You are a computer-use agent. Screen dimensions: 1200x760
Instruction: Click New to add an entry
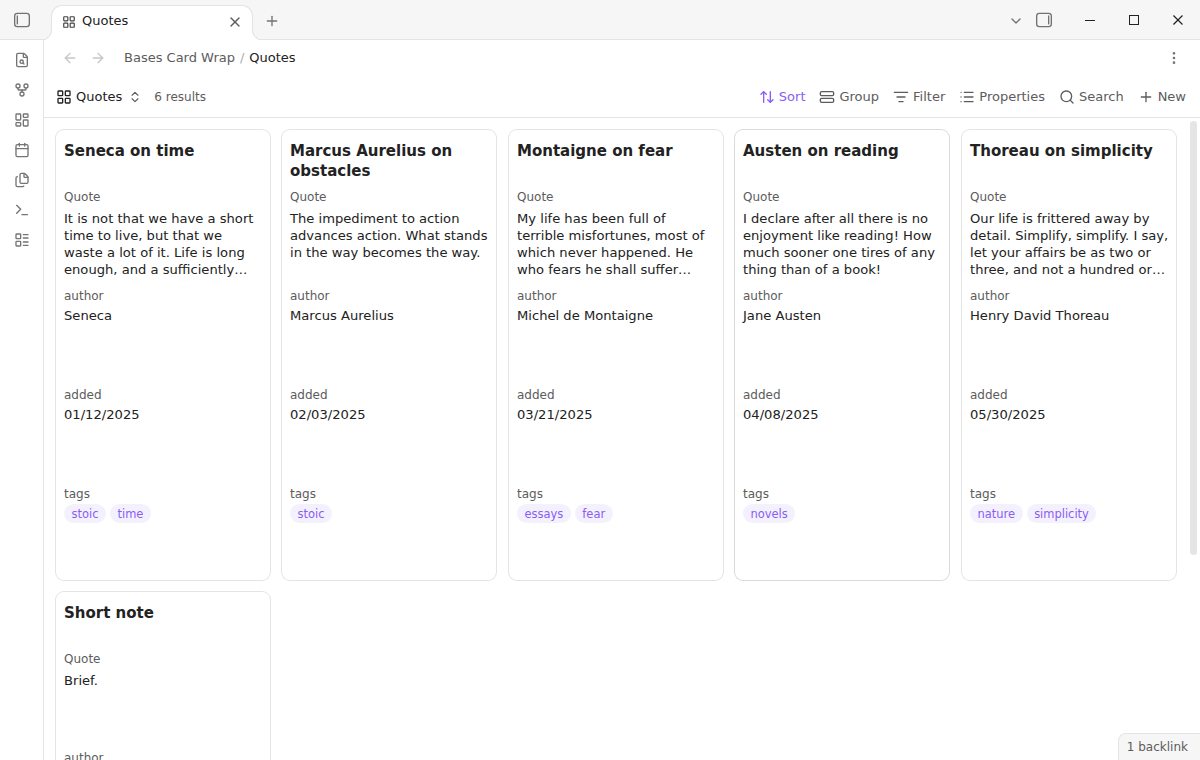click(1163, 97)
